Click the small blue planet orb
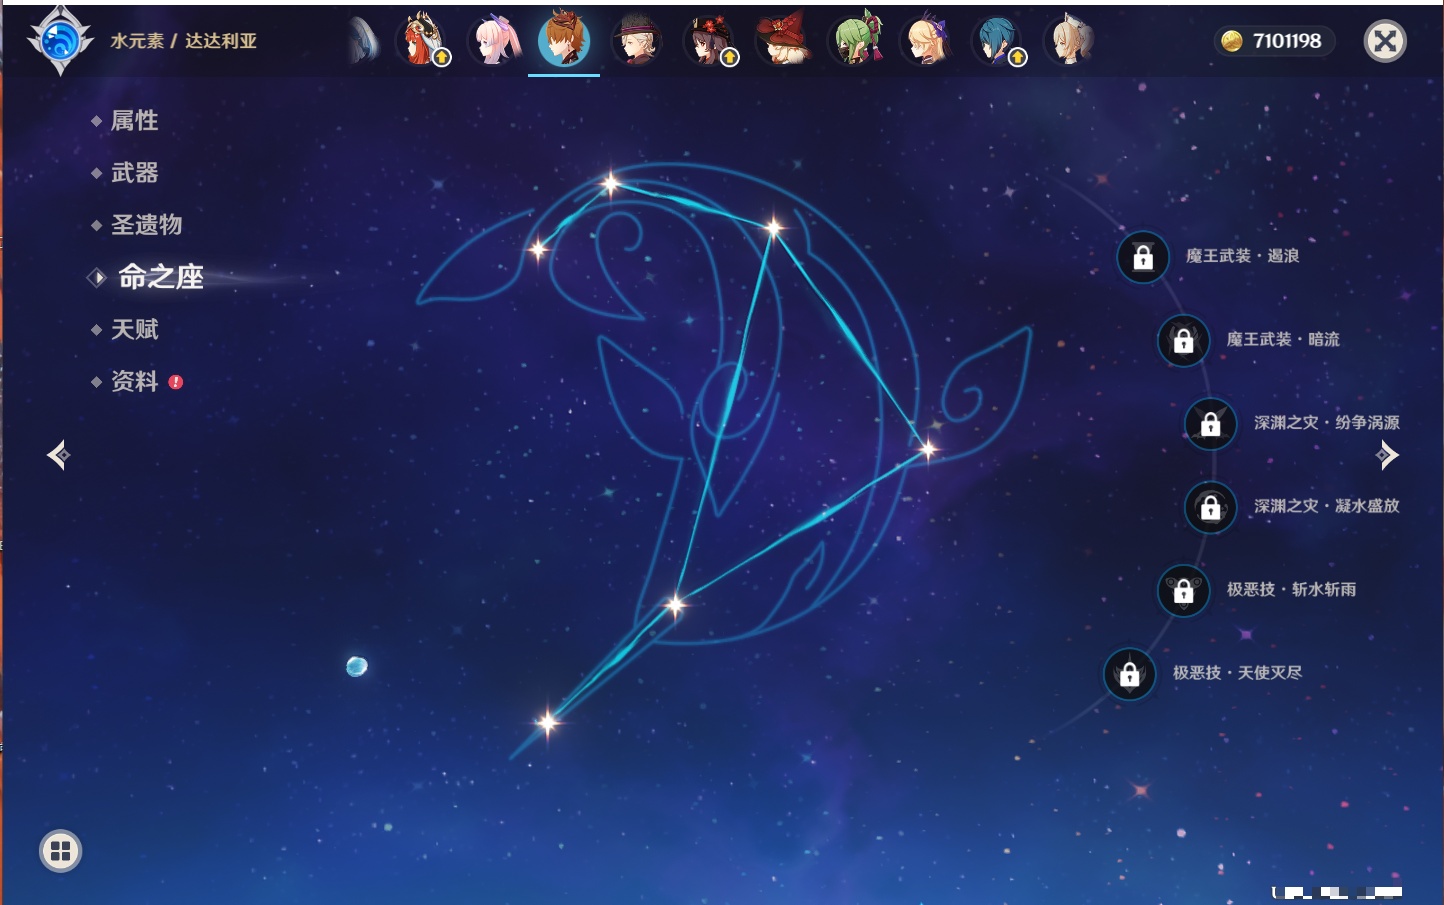Image resolution: width=1444 pixels, height=905 pixels. pyautogui.click(x=356, y=666)
